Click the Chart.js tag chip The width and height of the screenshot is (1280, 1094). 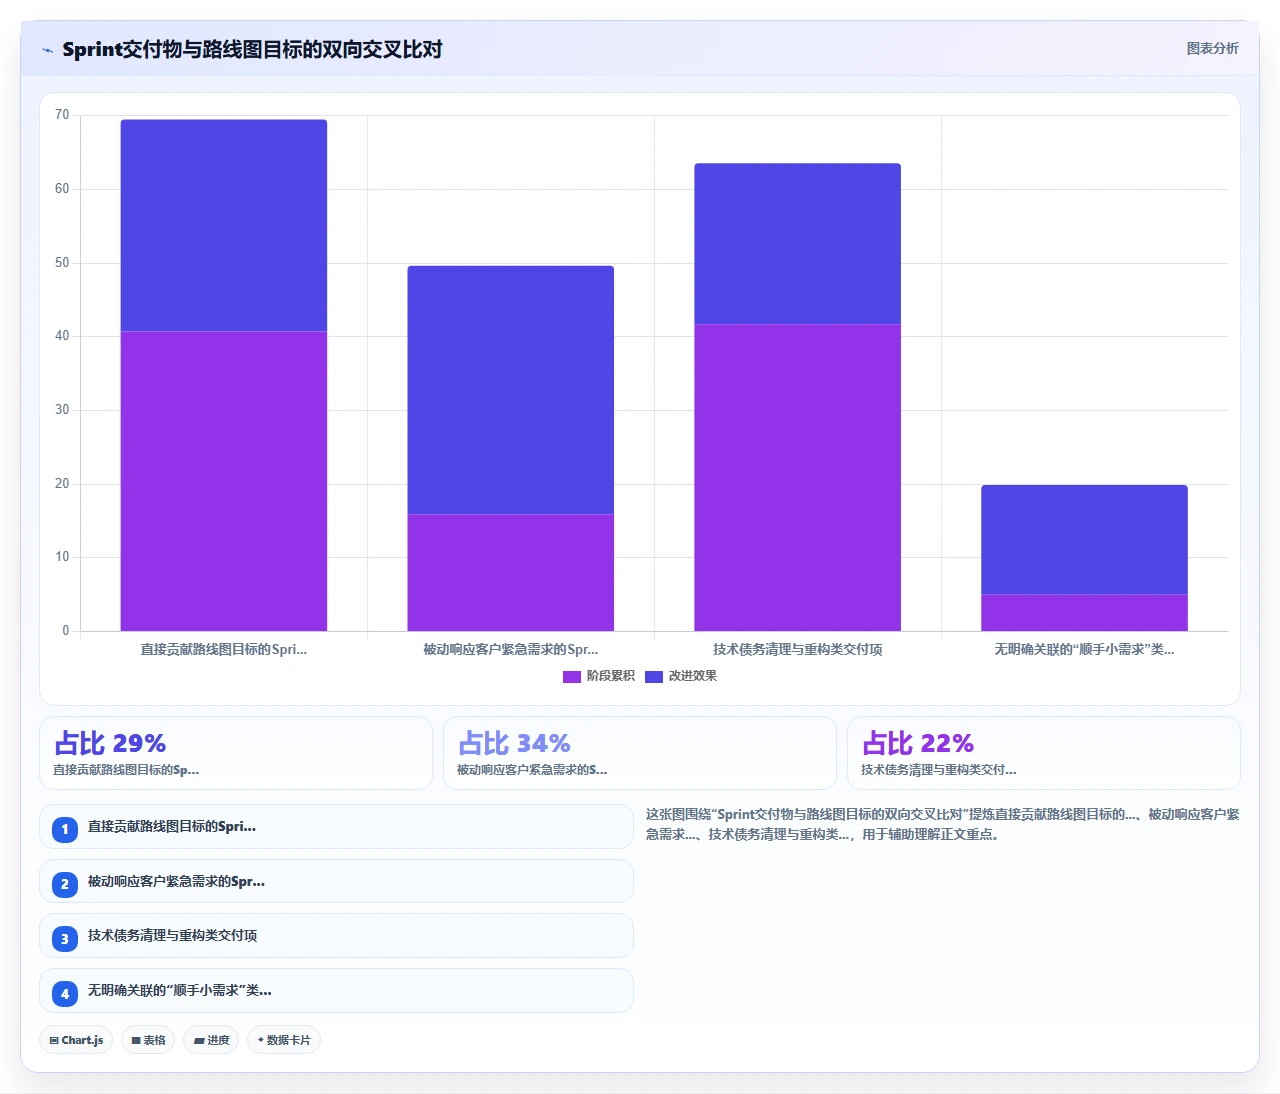coord(76,1040)
